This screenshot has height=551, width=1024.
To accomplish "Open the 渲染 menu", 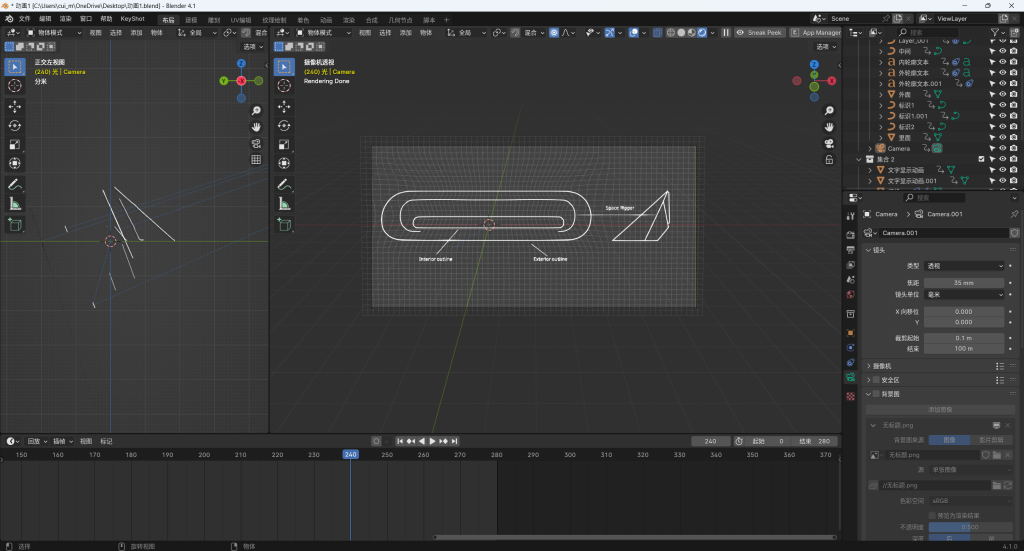I will coord(65,19).
